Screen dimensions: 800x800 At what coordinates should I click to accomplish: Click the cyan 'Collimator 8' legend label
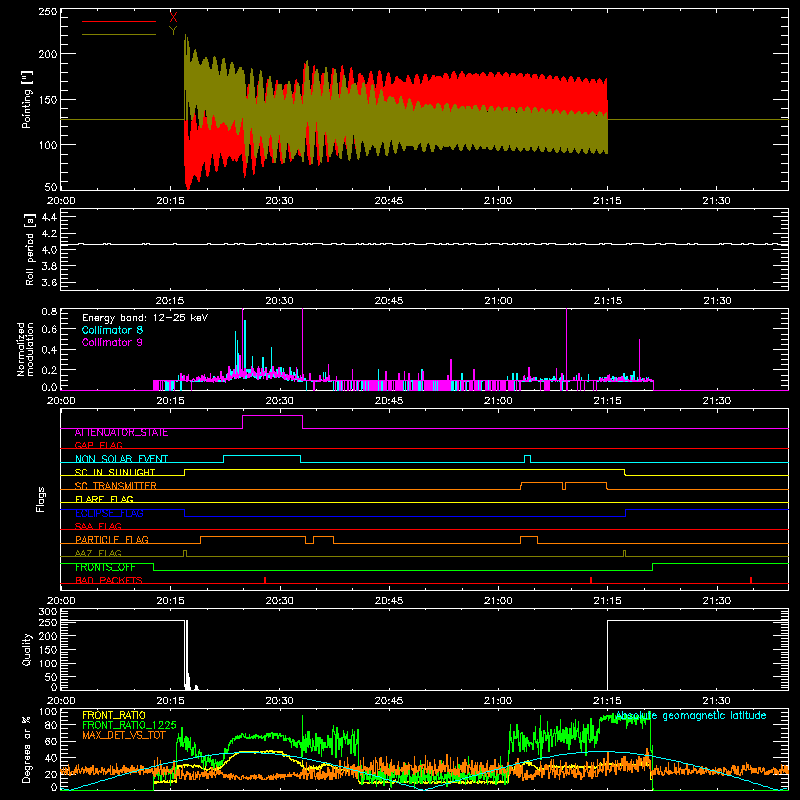pos(112,330)
